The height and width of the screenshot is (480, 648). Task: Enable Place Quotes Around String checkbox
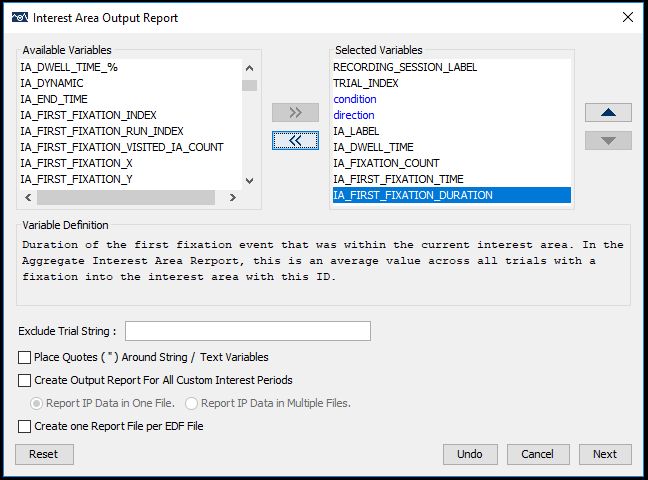(x=24, y=357)
